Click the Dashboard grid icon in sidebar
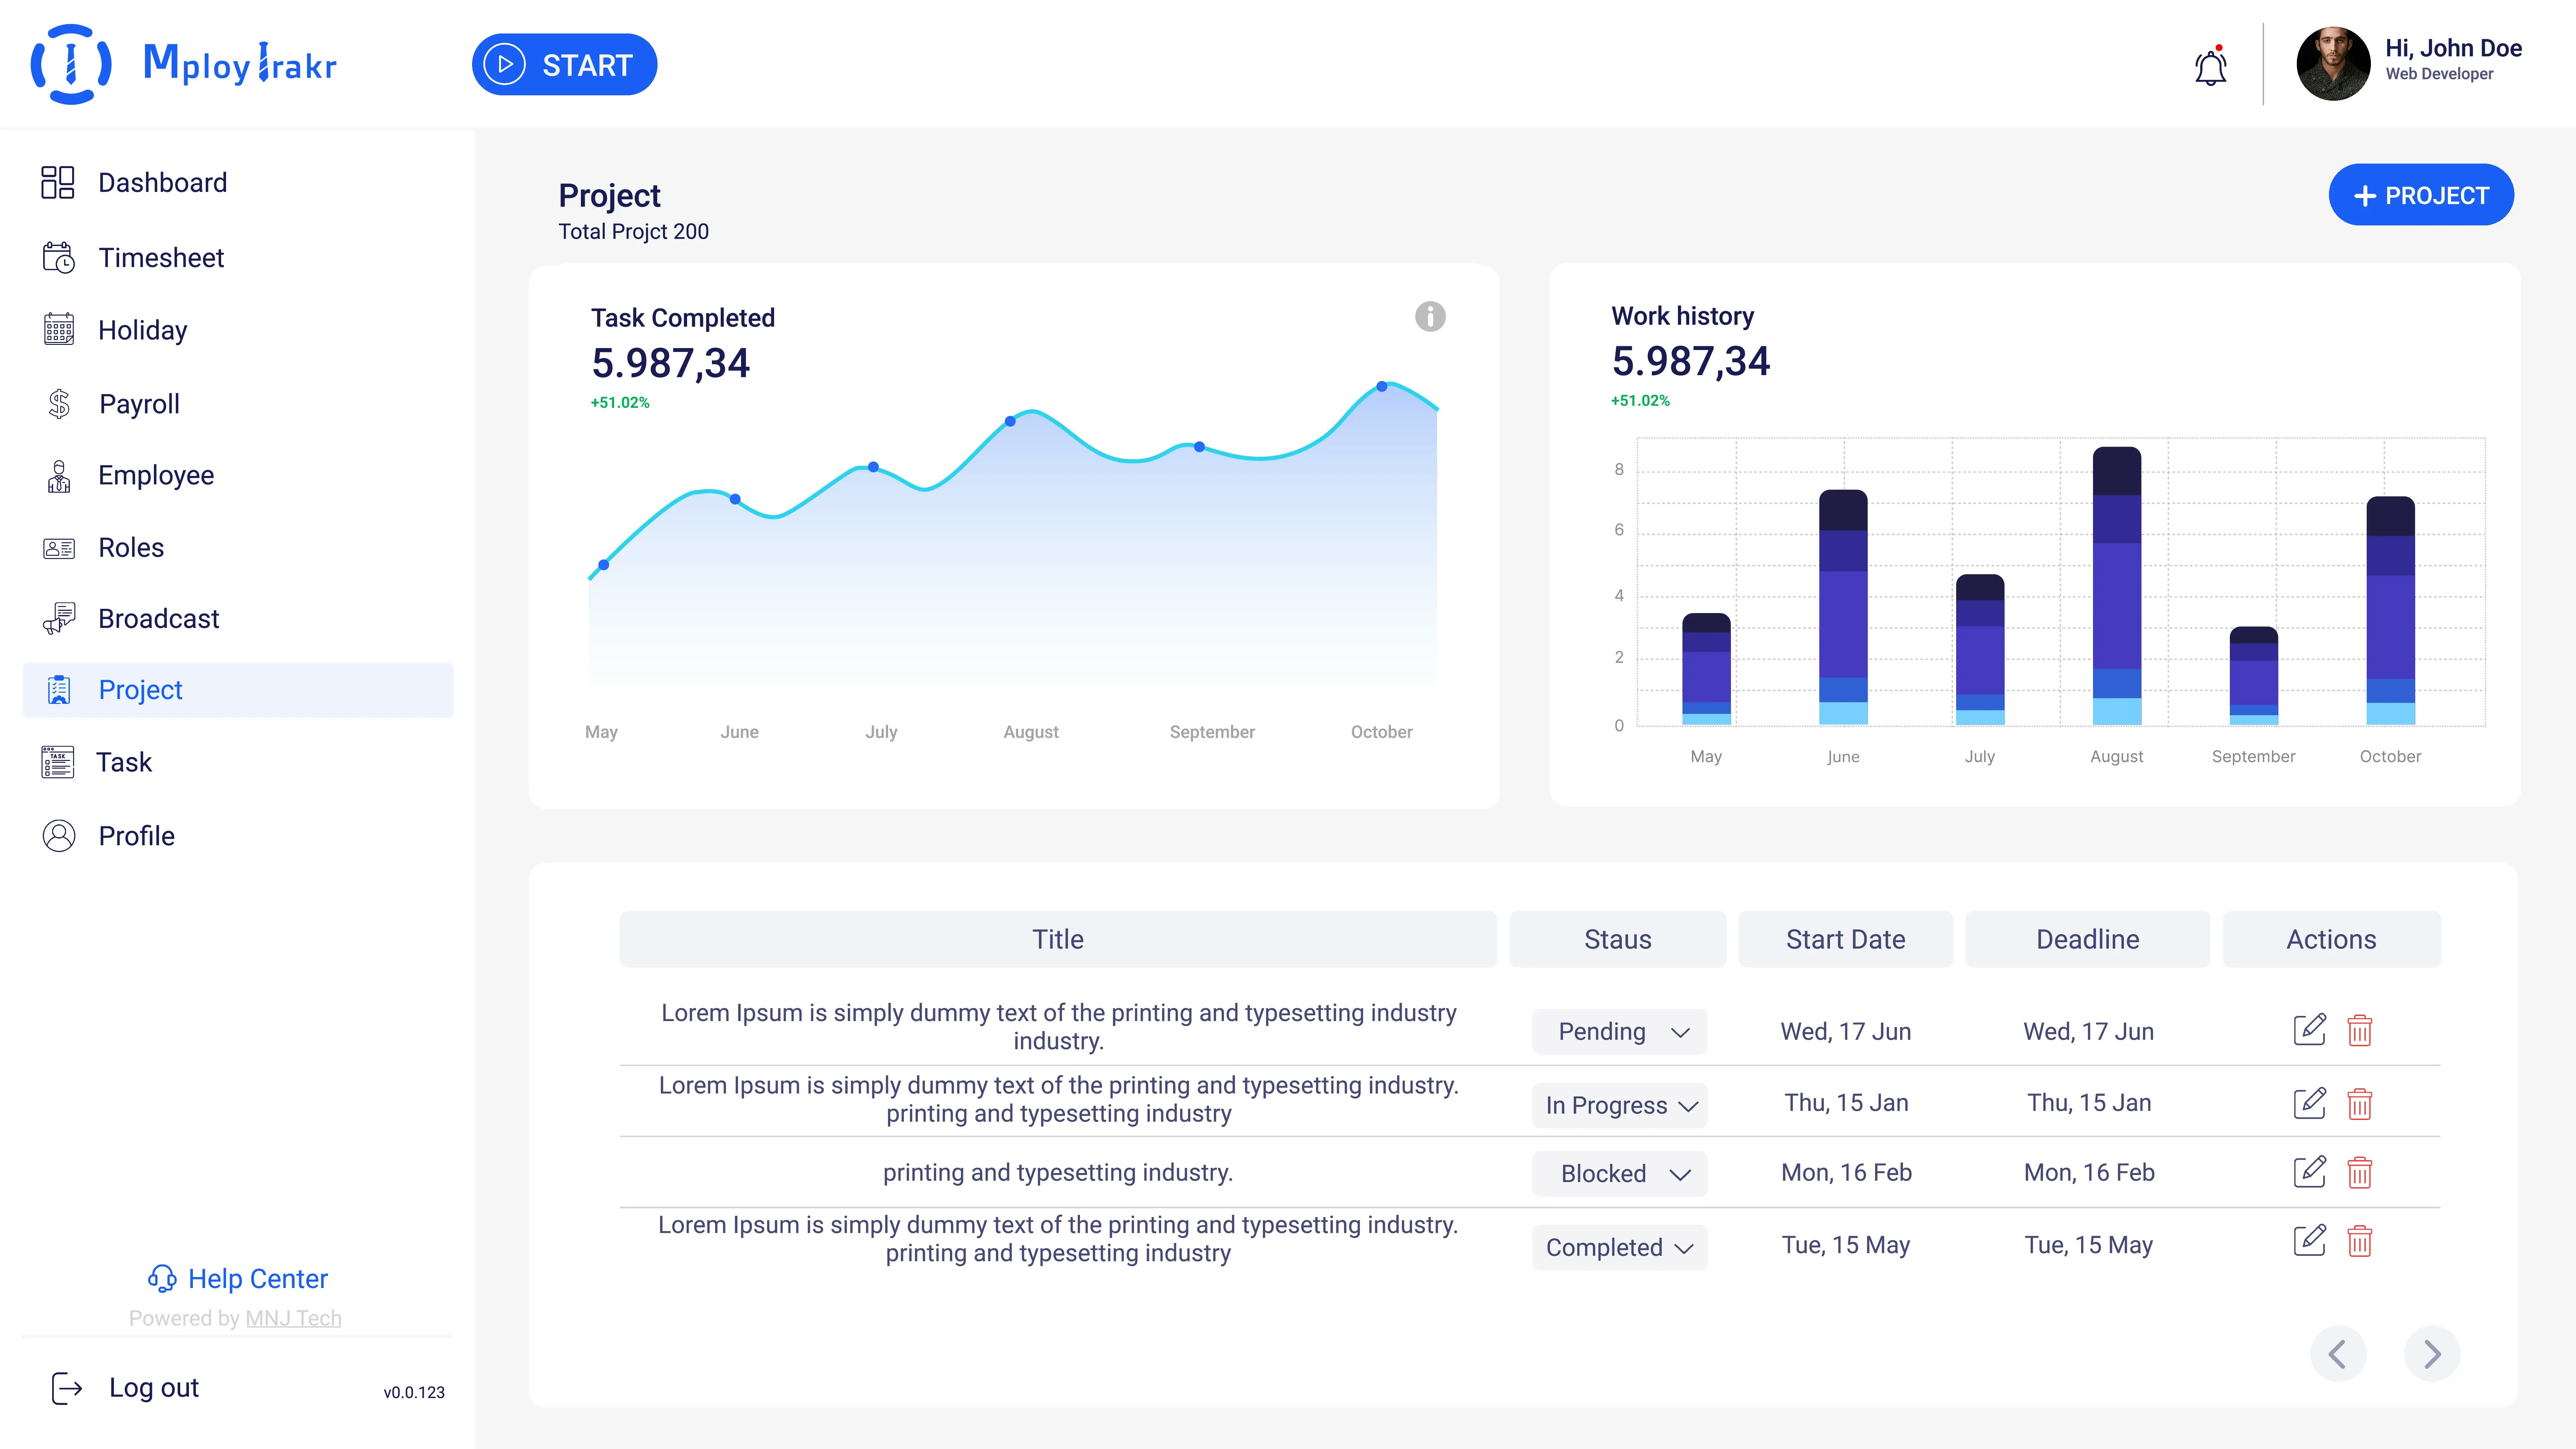The height and width of the screenshot is (1449, 2576). tap(58, 182)
